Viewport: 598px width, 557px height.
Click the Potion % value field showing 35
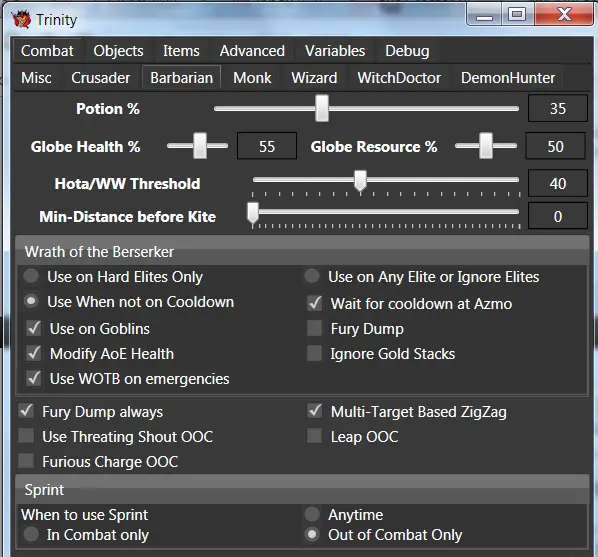(x=558, y=109)
